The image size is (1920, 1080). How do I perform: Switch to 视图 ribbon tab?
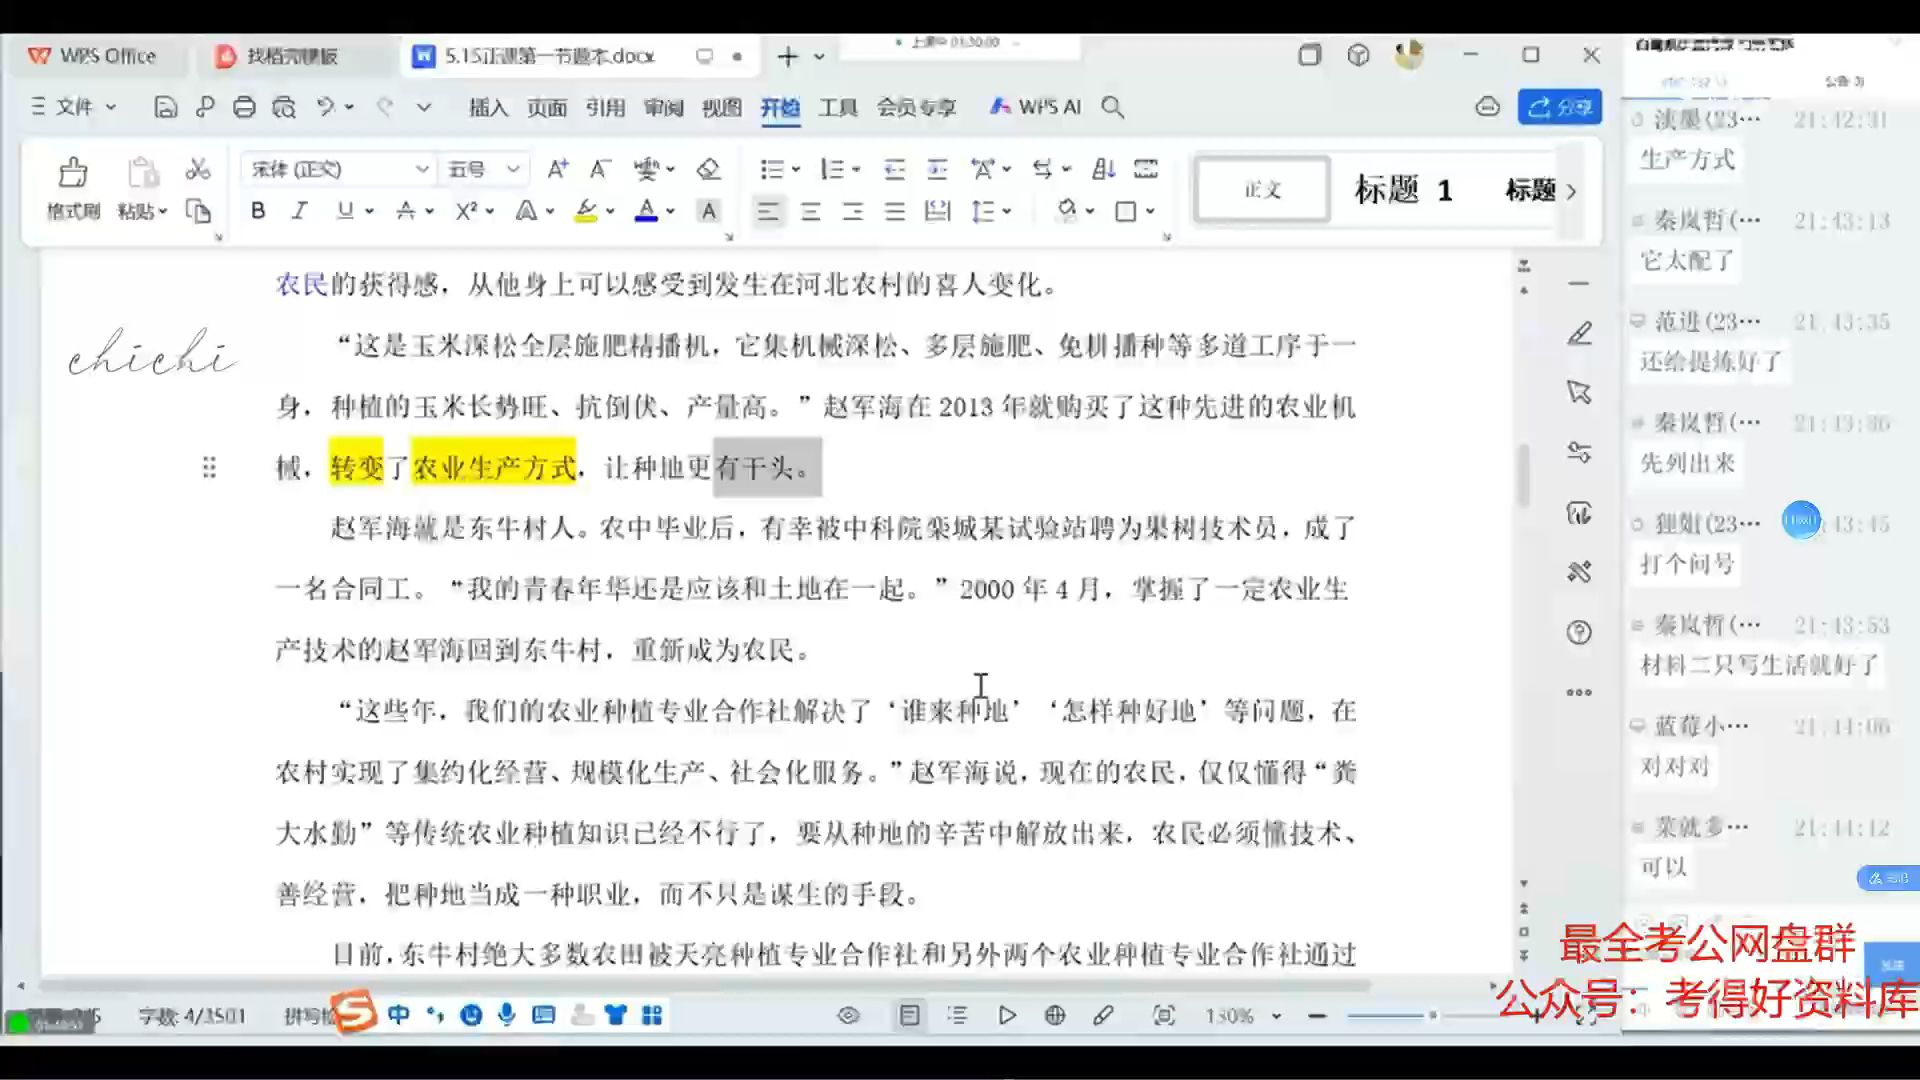coord(721,107)
